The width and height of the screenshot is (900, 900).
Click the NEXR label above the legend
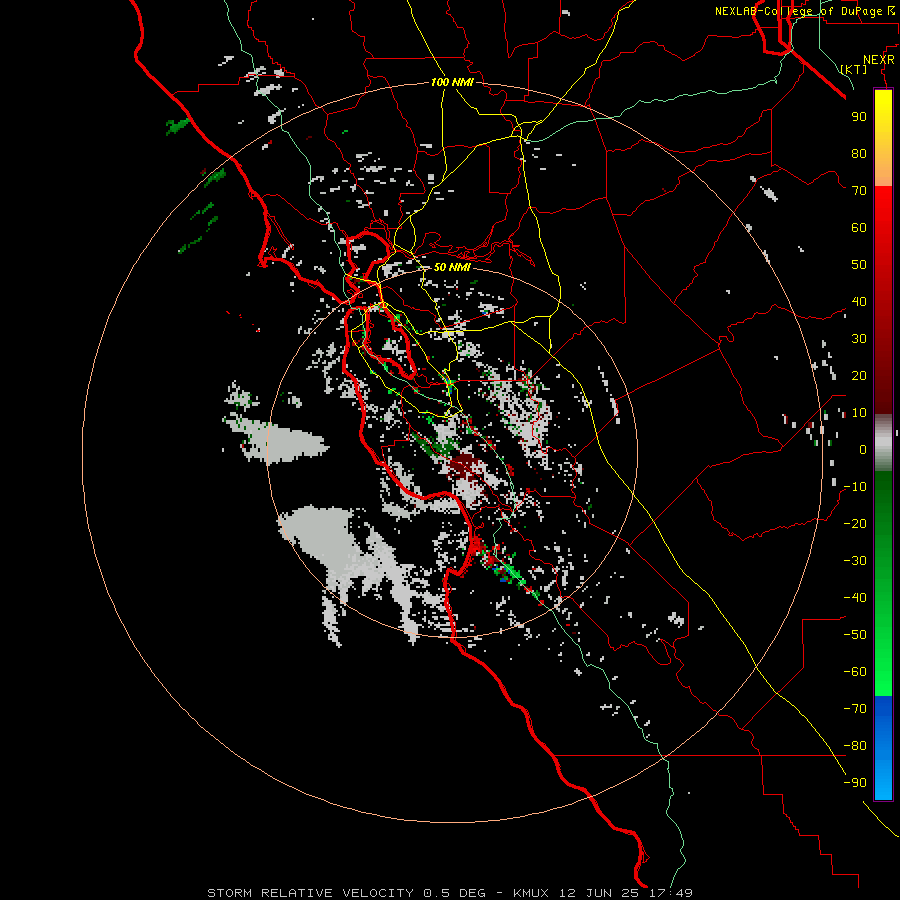coord(878,60)
